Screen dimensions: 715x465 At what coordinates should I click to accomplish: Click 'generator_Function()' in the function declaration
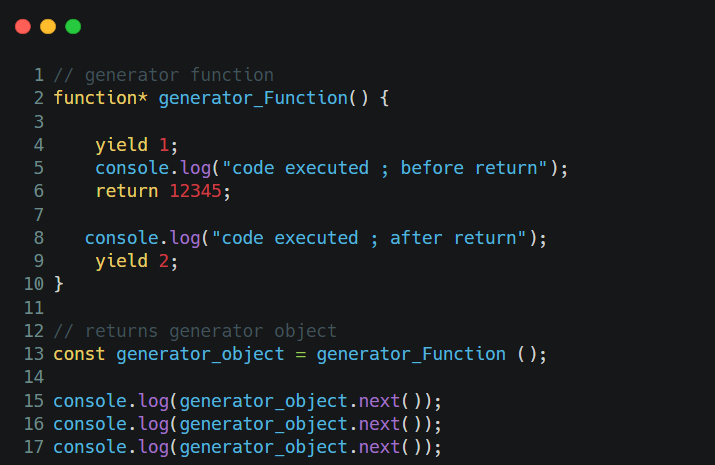click(264, 98)
